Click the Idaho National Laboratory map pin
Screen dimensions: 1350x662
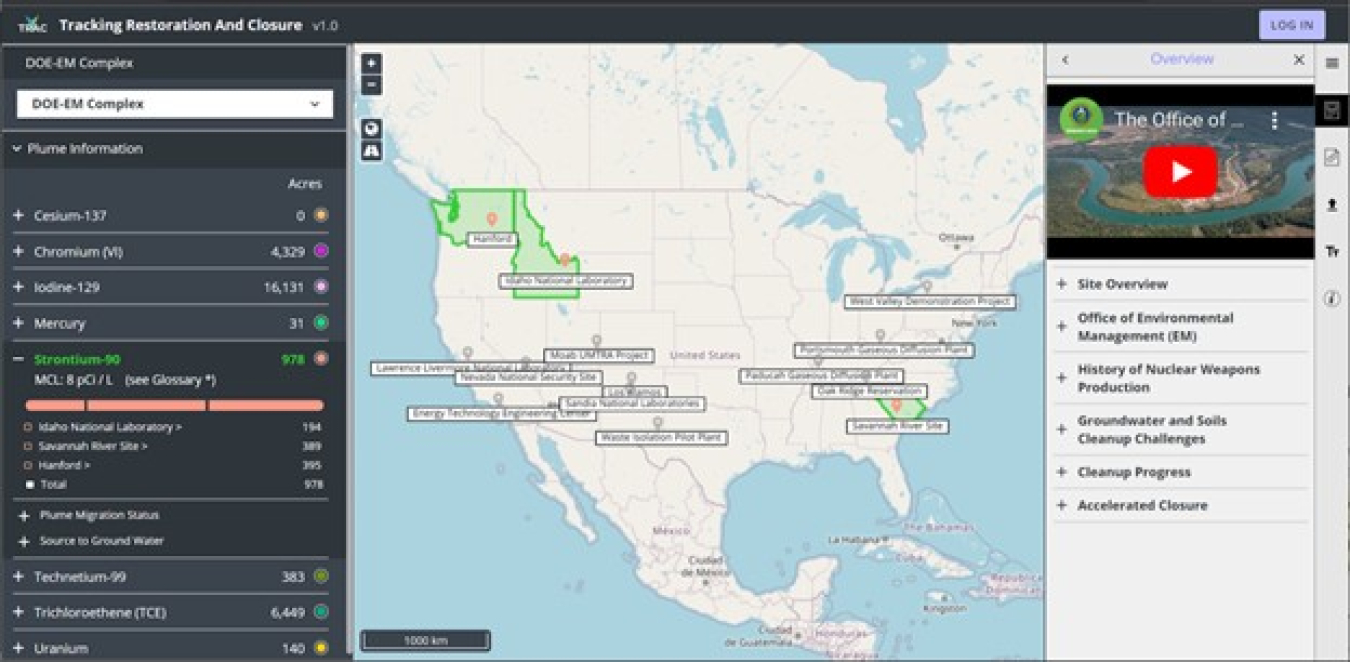point(564,260)
